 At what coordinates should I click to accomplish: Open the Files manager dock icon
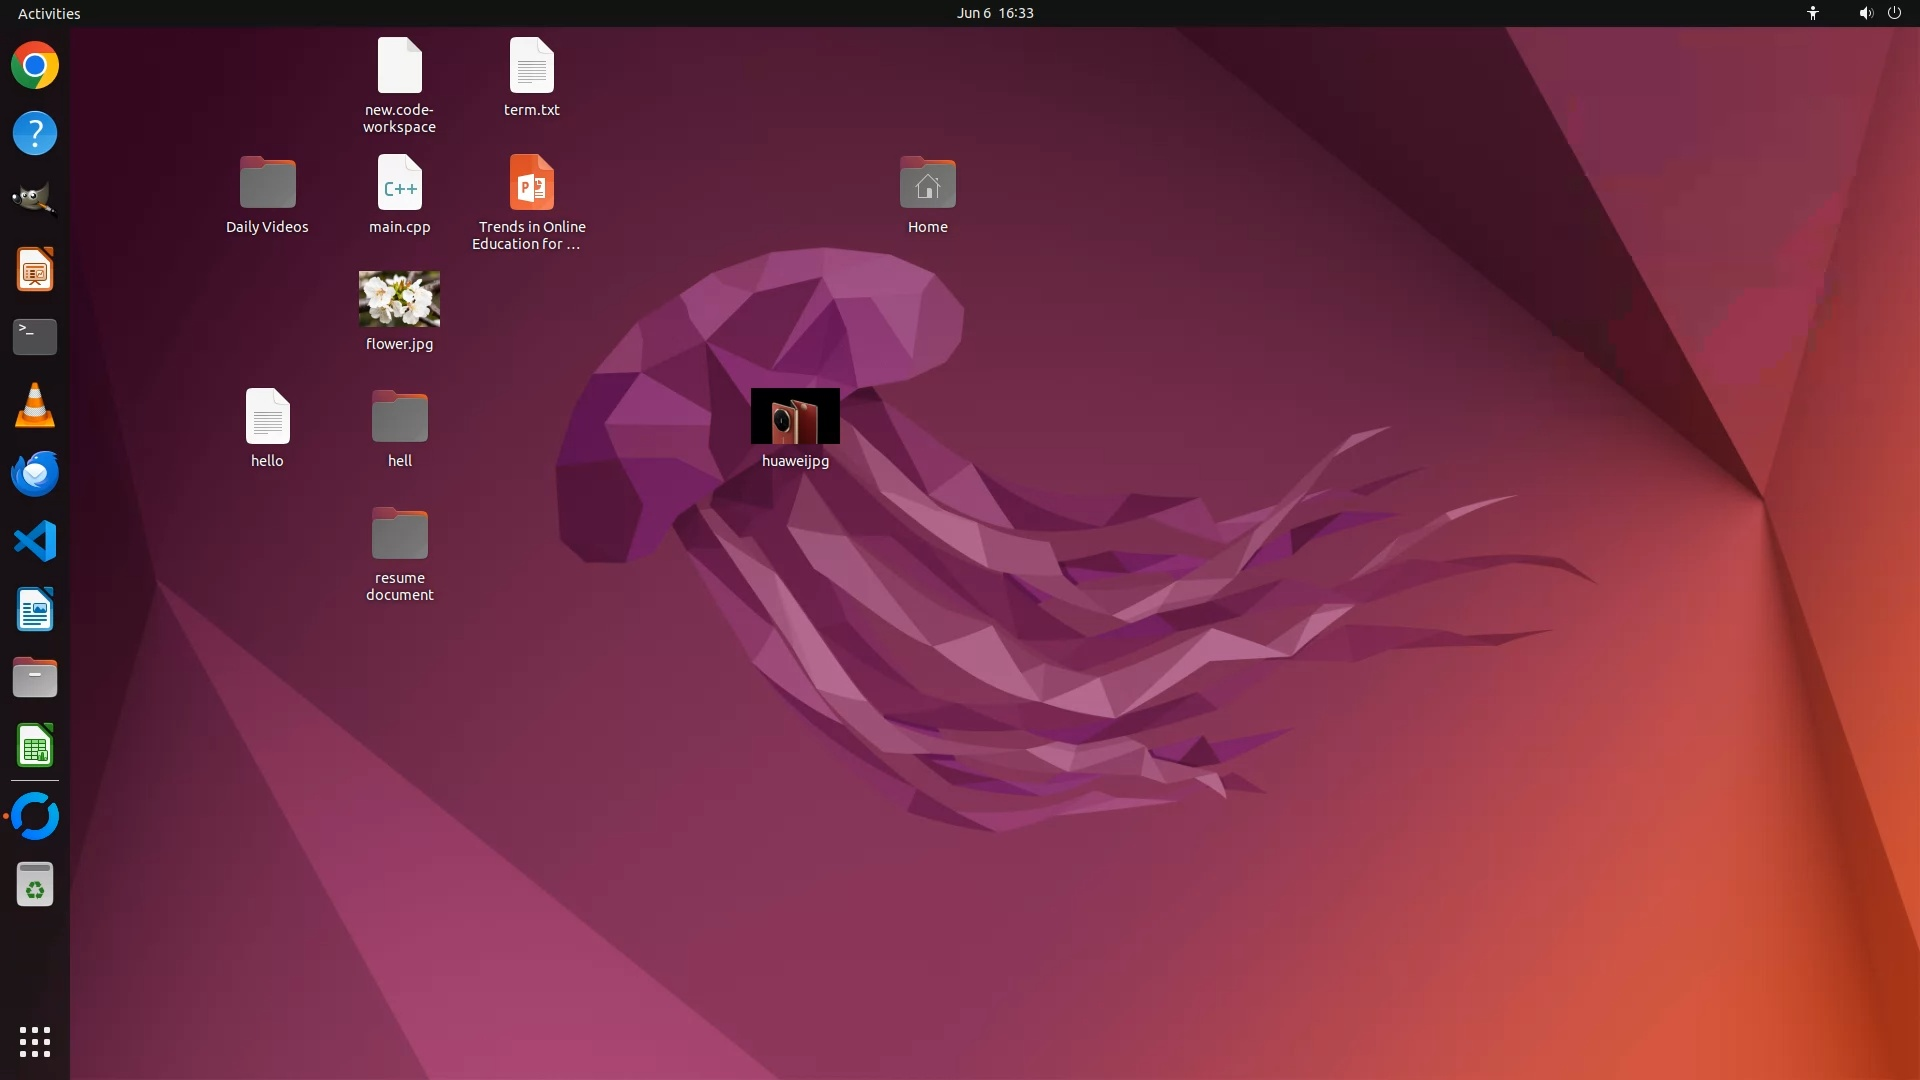(35, 678)
